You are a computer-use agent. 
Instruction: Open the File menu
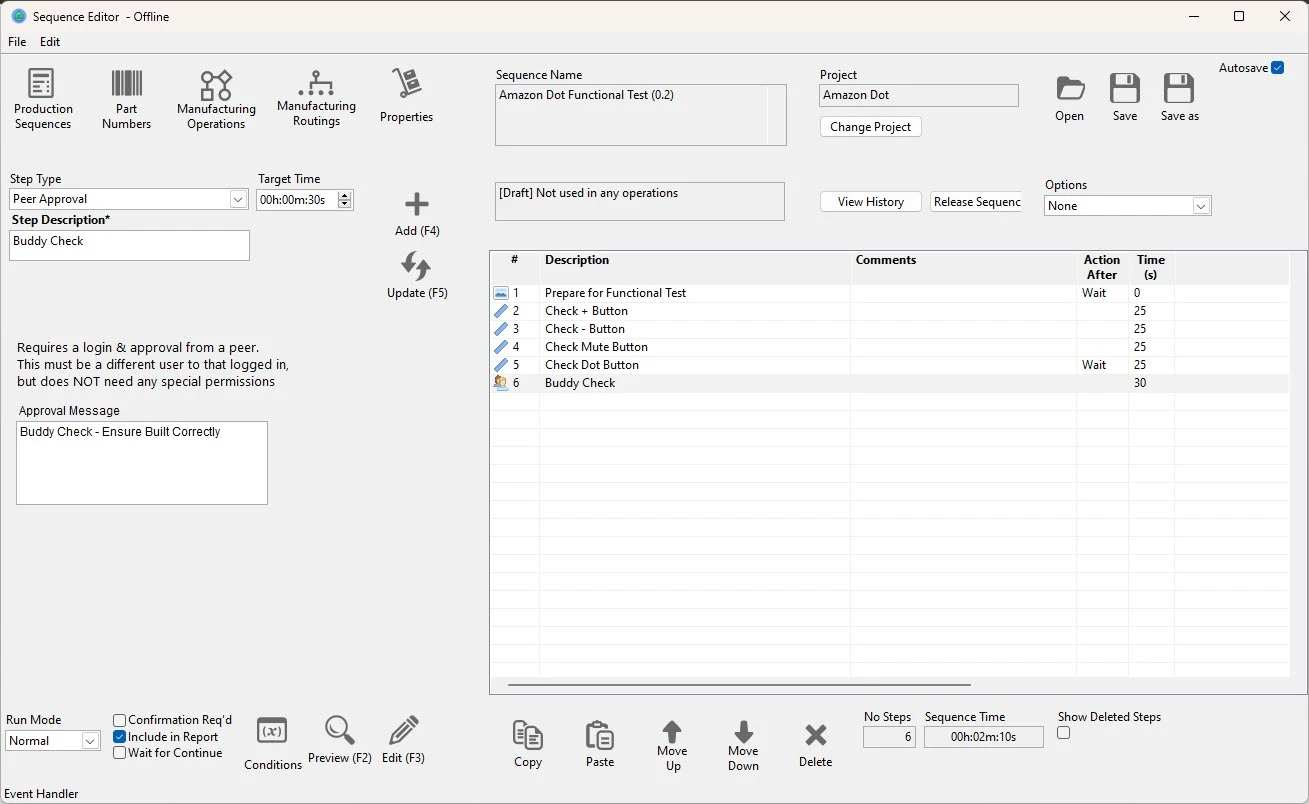[16, 42]
